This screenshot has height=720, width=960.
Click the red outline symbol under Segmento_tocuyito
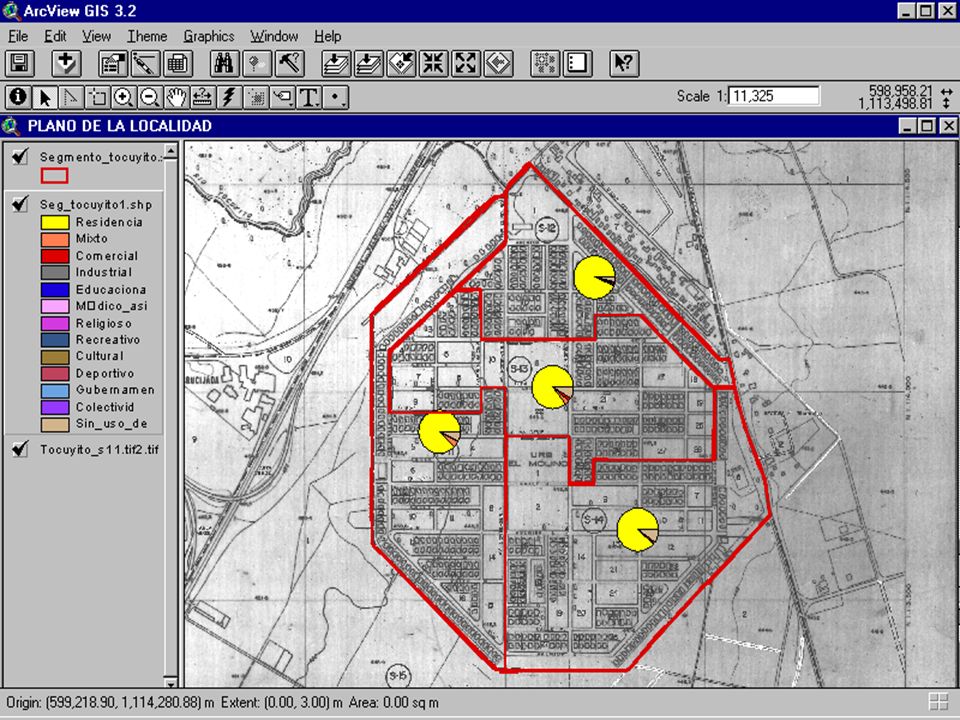(54, 176)
